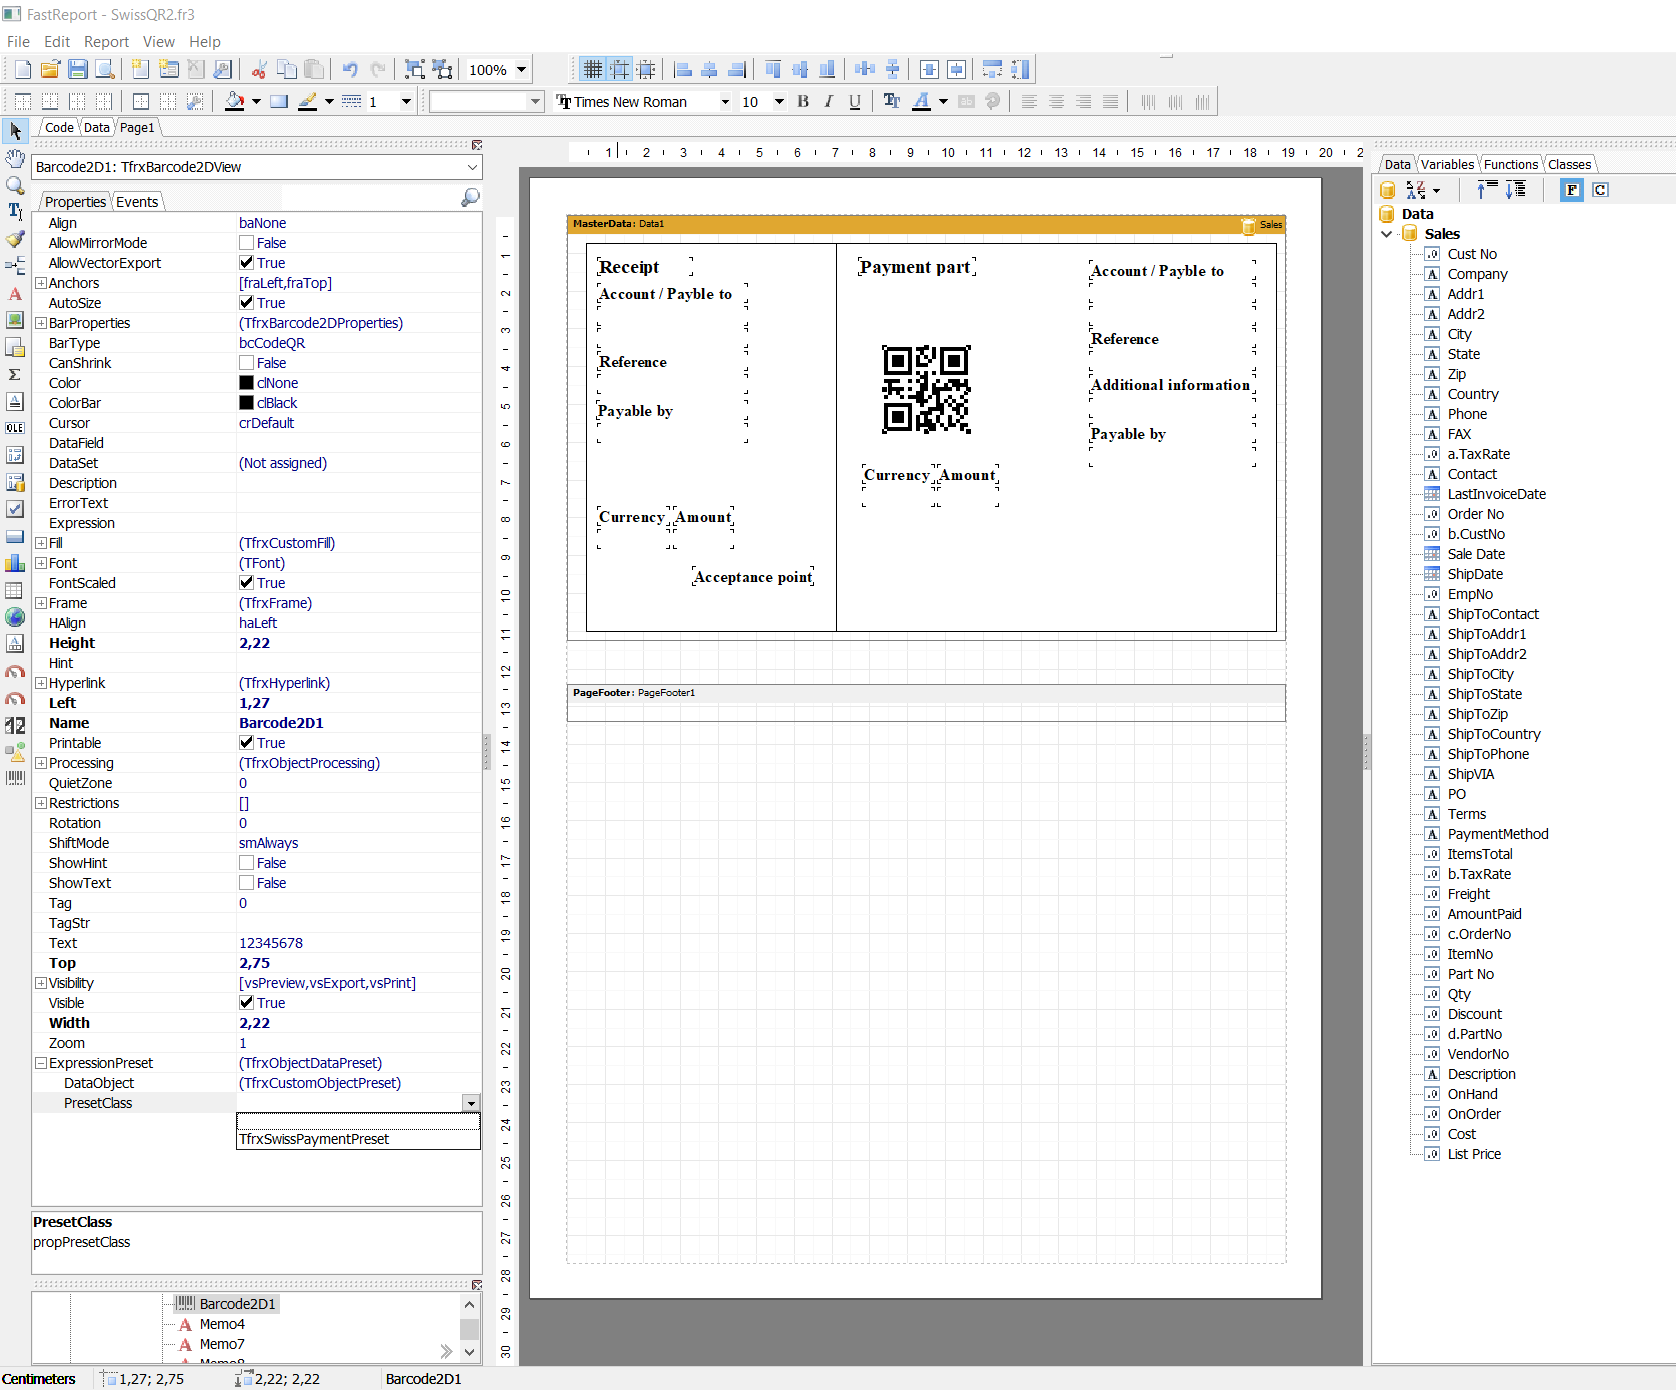The height and width of the screenshot is (1390, 1676).
Task: Toggle the Printable checkbox
Action: point(246,743)
